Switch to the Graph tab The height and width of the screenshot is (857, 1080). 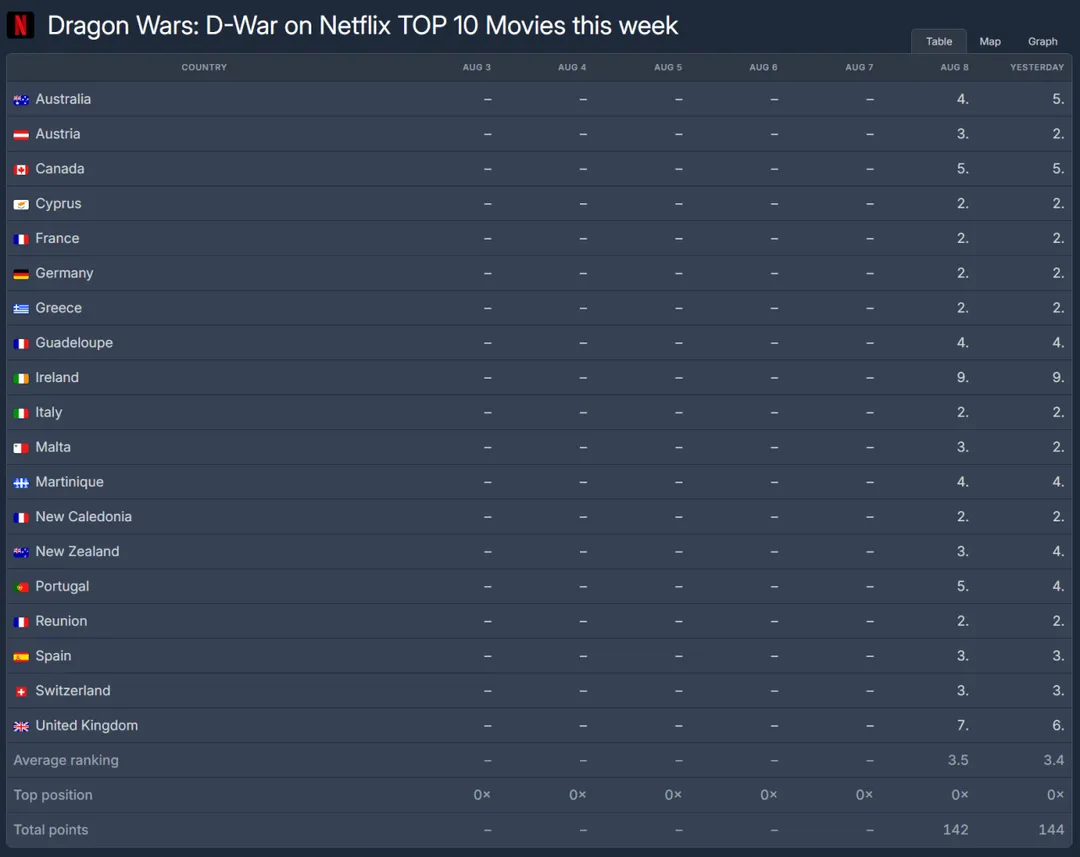pyautogui.click(x=1042, y=41)
